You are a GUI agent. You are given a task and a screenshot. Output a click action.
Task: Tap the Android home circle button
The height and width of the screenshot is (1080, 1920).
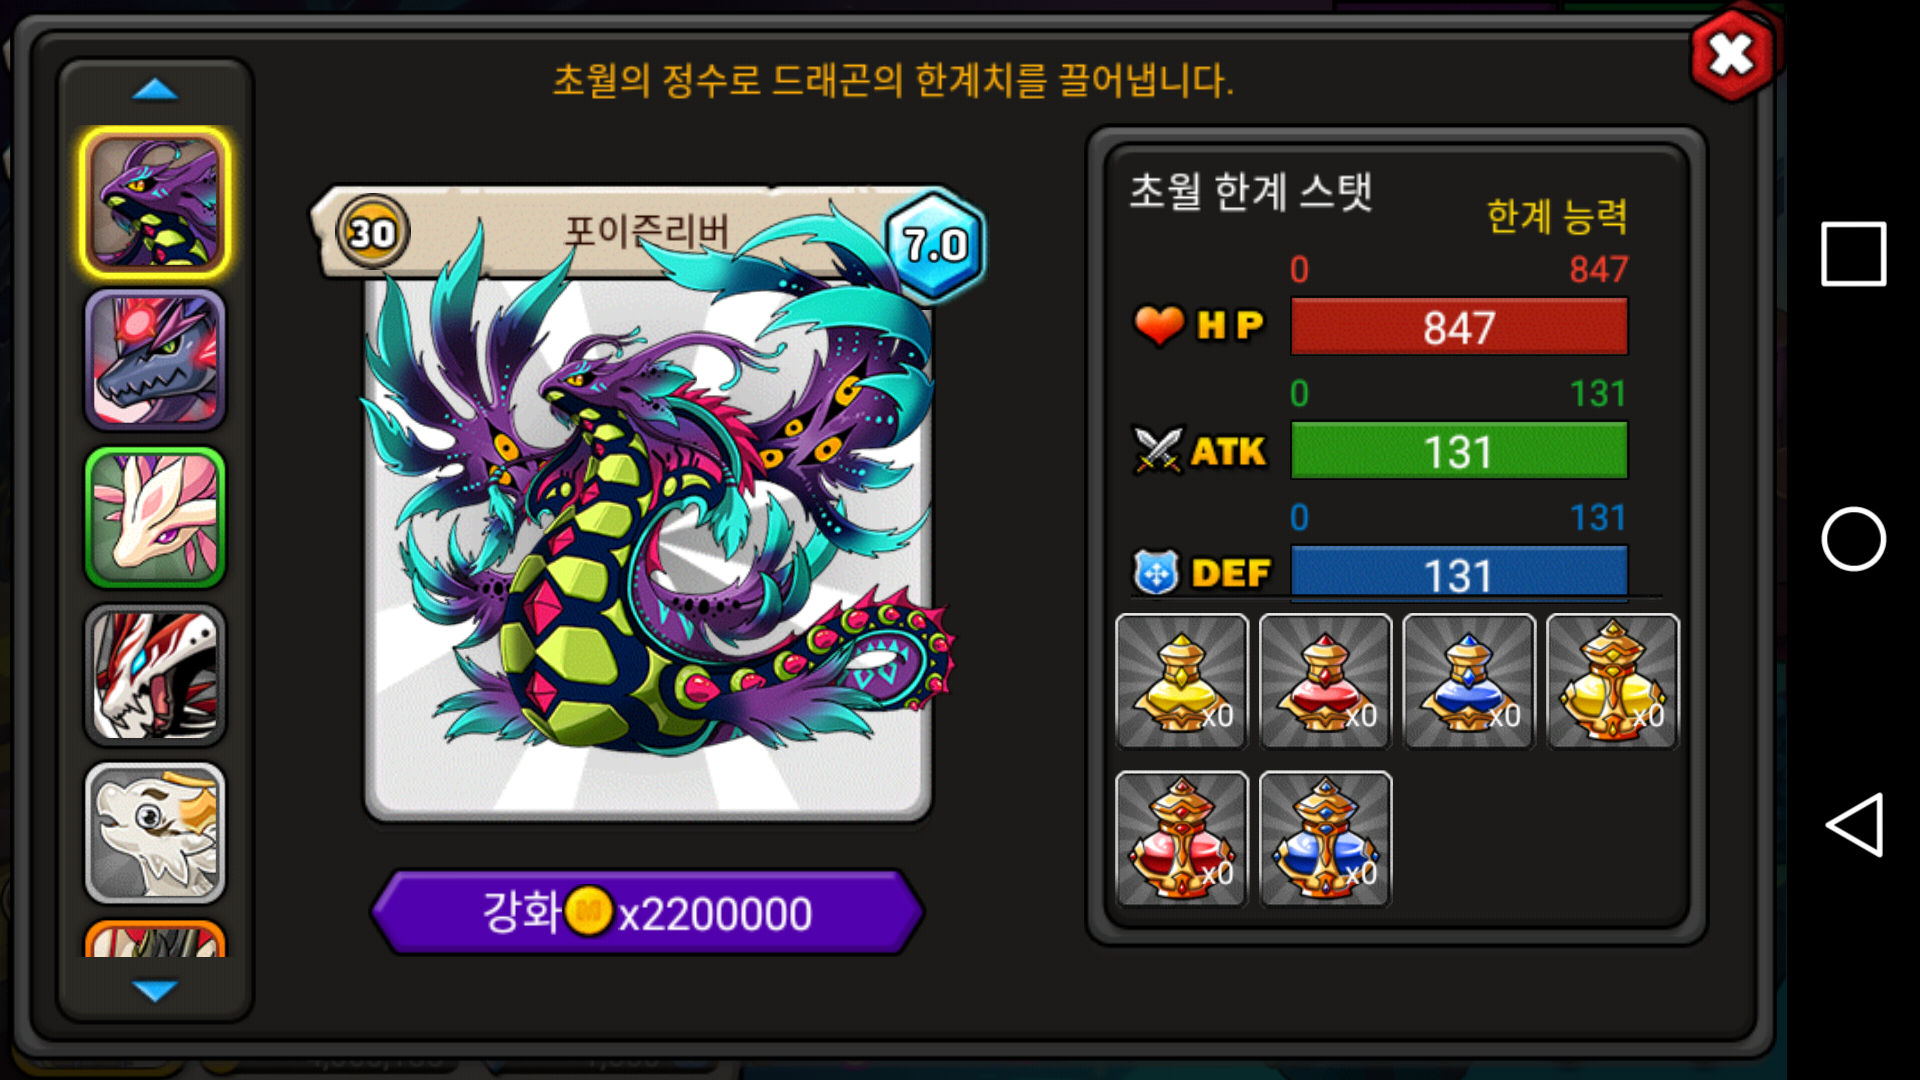pyautogui.click(x=1853, y=539)
